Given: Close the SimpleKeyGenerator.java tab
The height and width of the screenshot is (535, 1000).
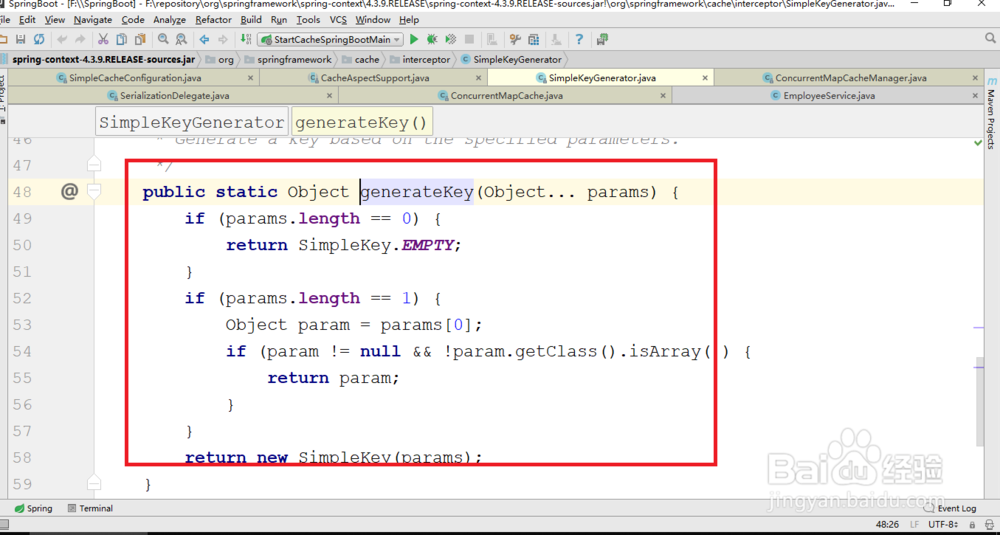Looking at the screenshot, I should 705,78.
